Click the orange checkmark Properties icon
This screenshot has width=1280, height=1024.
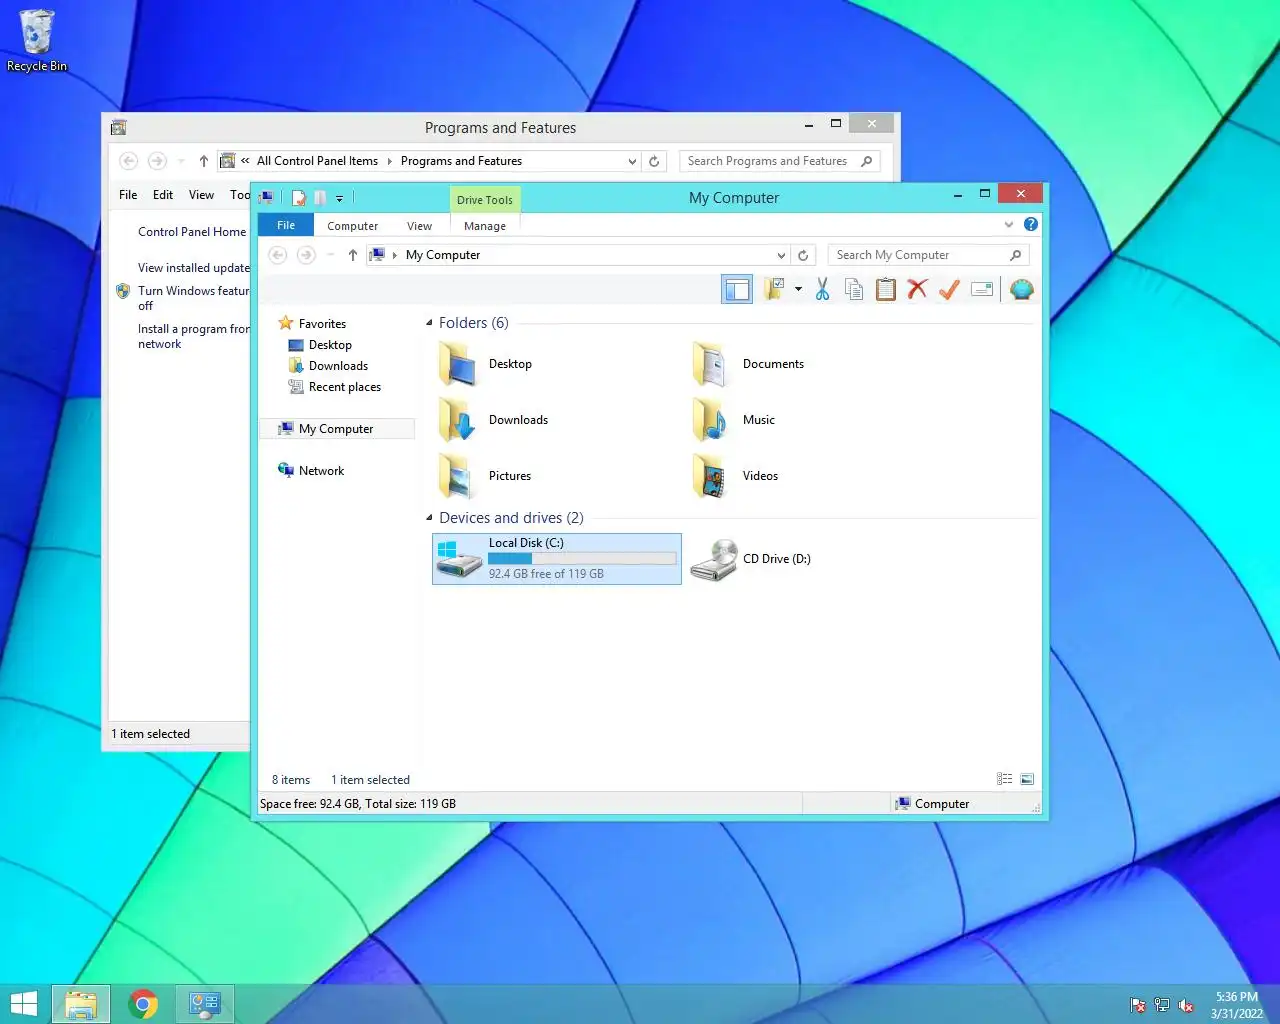(949, 290)
